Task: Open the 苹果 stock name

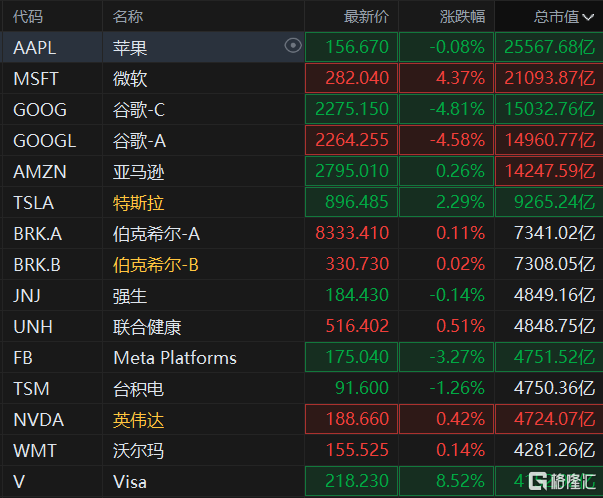Action: pyautogui.click(x=130, y=48)
